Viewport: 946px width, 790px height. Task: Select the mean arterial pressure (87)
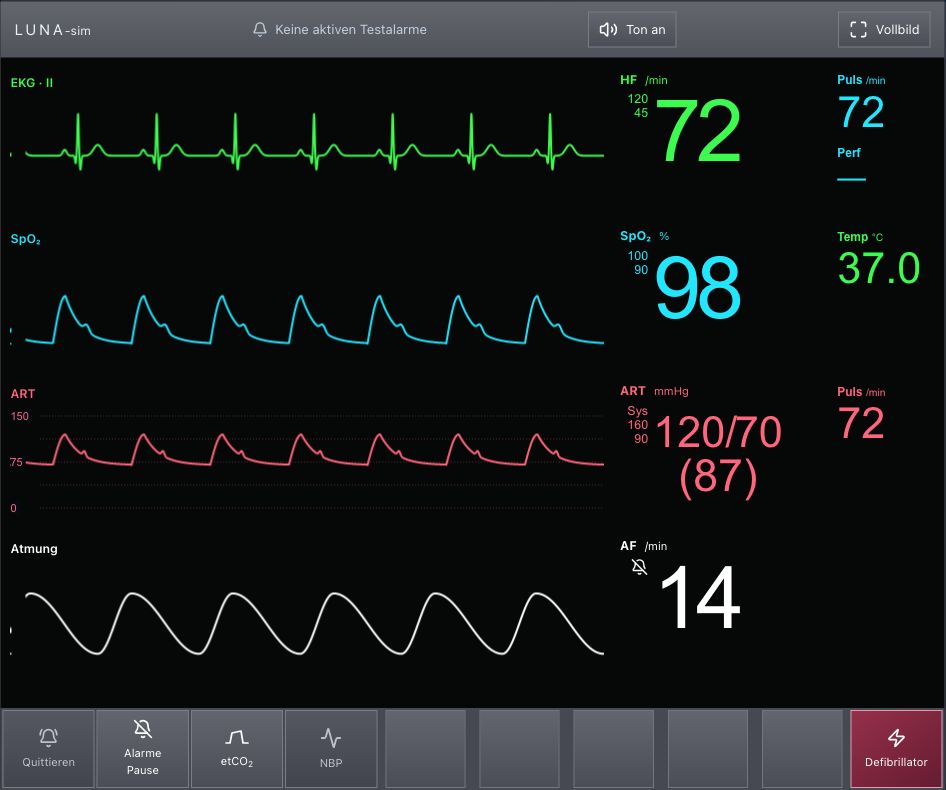(718, 479)
